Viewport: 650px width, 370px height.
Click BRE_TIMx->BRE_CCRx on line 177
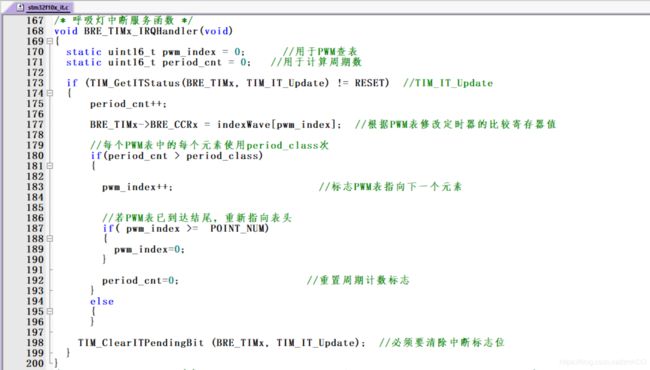point(144,125)
